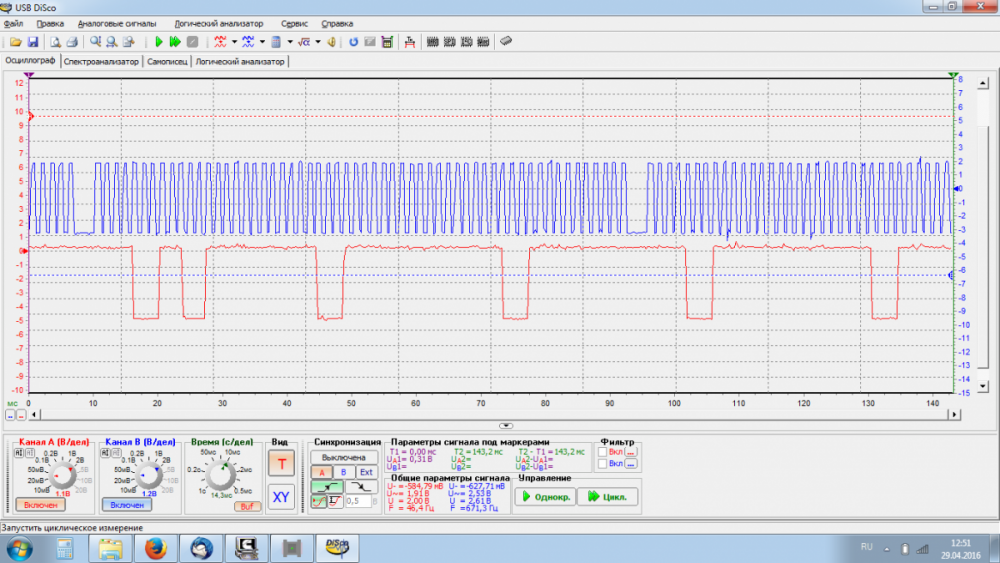Save data with the floppy disk icon
This screenshot has height=563, width=1000.
click(x=32, y=42)
